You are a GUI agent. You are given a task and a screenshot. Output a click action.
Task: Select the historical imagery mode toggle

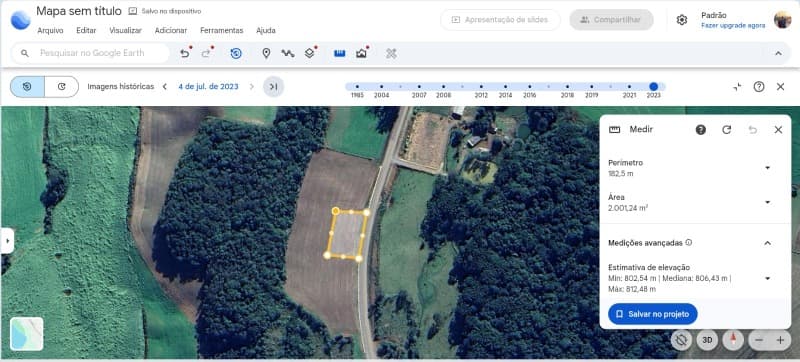27,87
